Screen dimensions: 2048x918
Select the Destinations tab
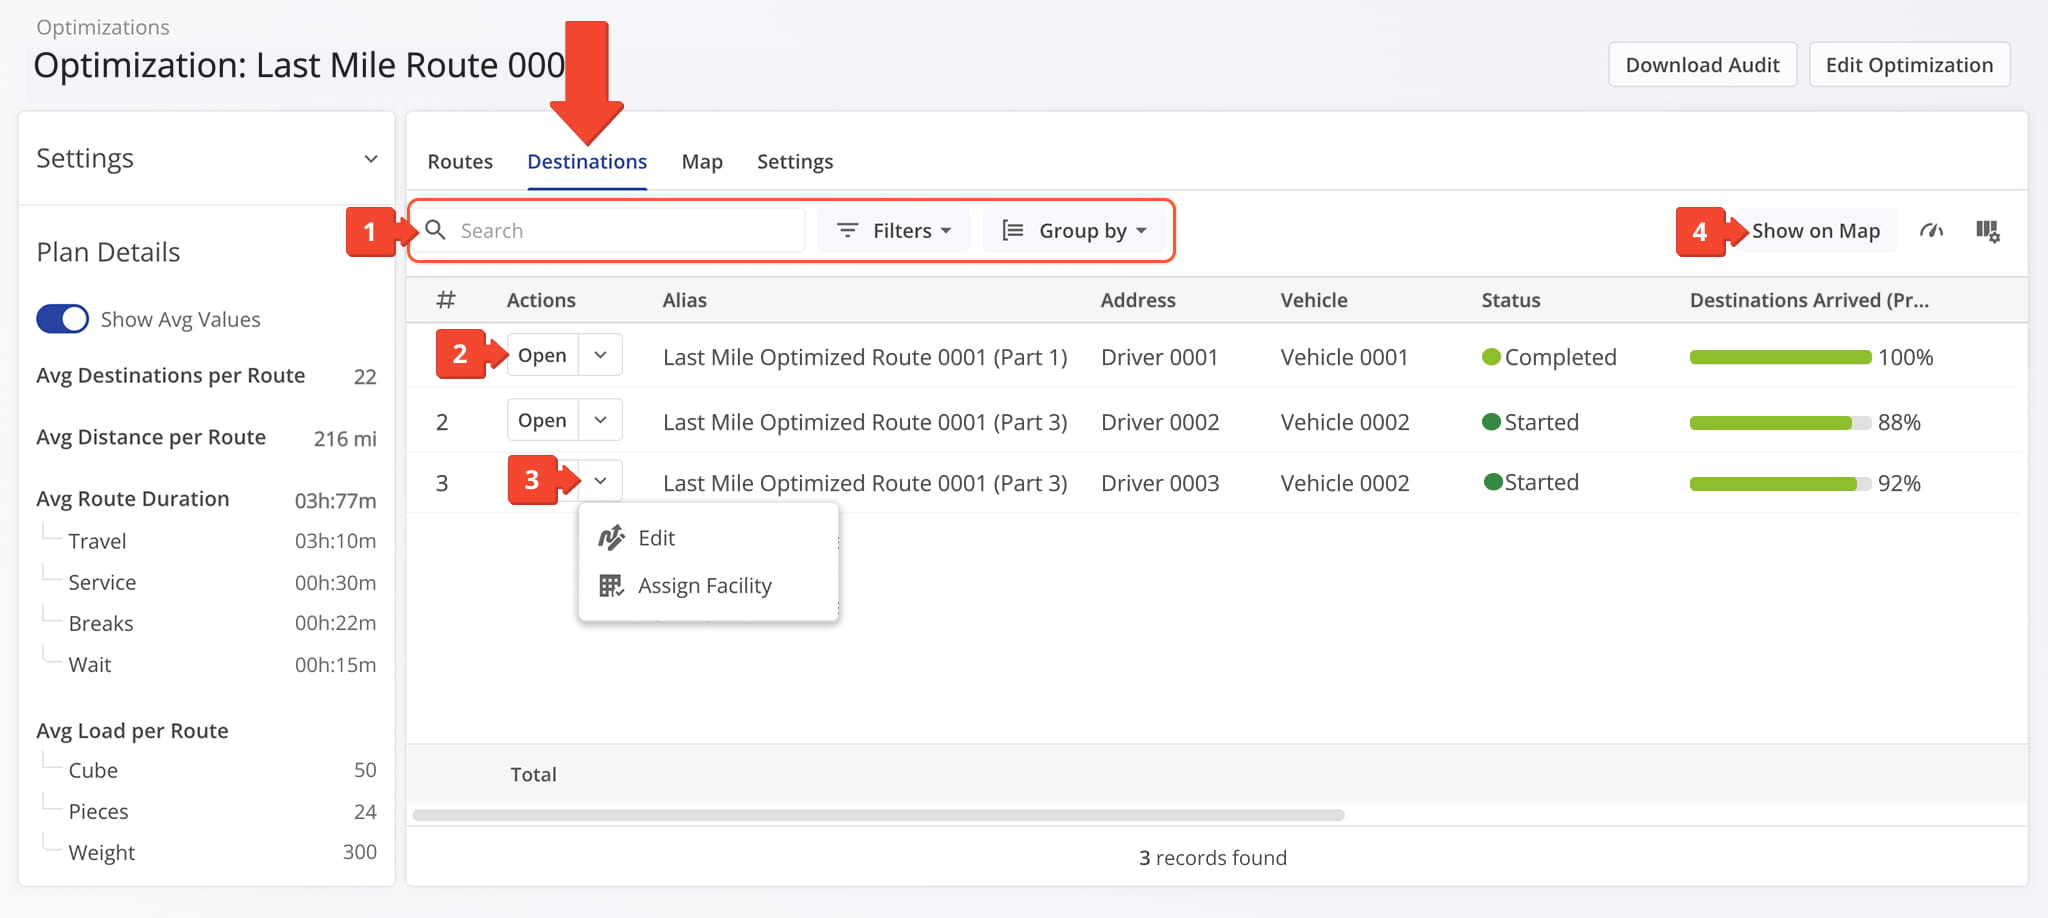point(587,161)
